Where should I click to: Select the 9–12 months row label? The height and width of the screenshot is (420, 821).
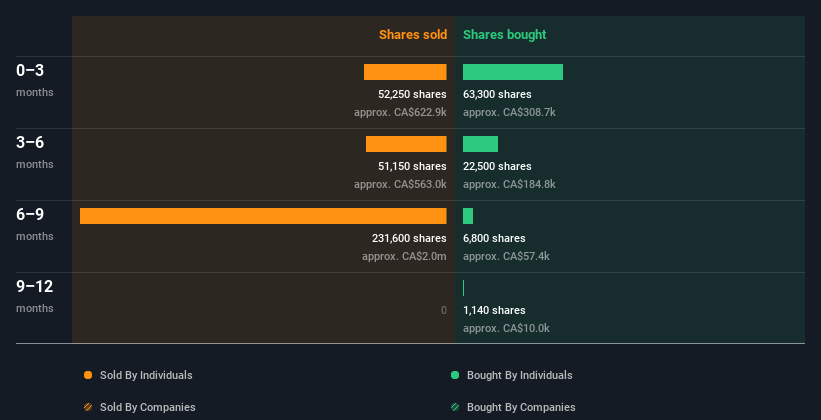click(x=35, y=296)
